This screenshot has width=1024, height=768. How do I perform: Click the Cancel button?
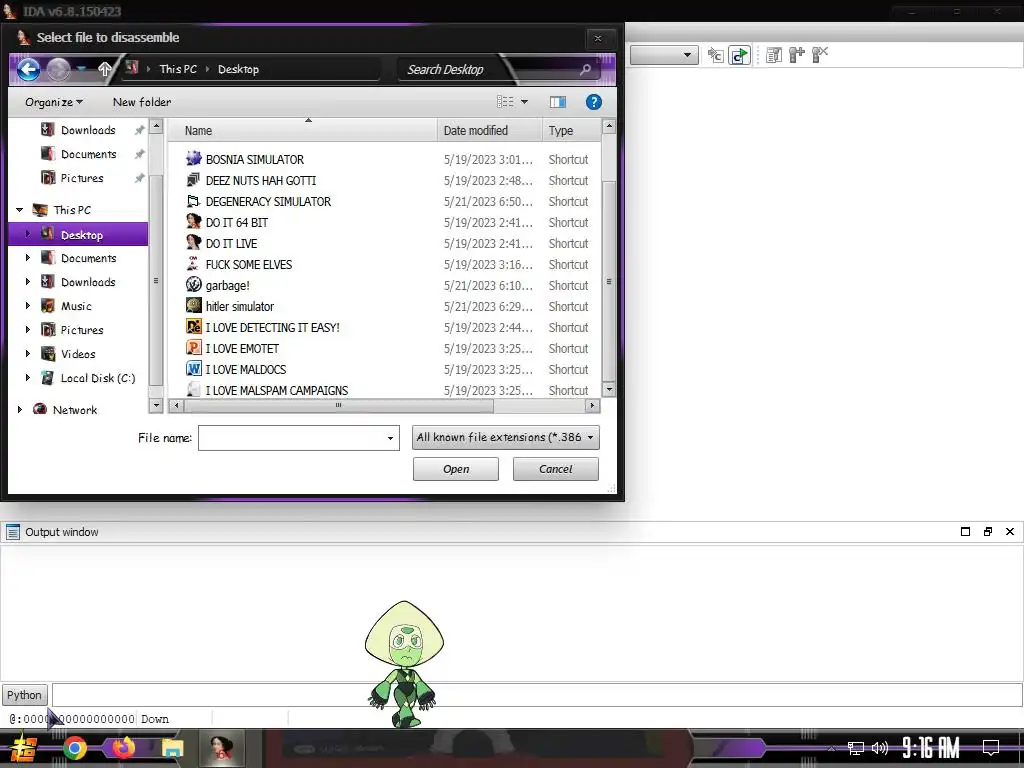[x=556, y=469]
